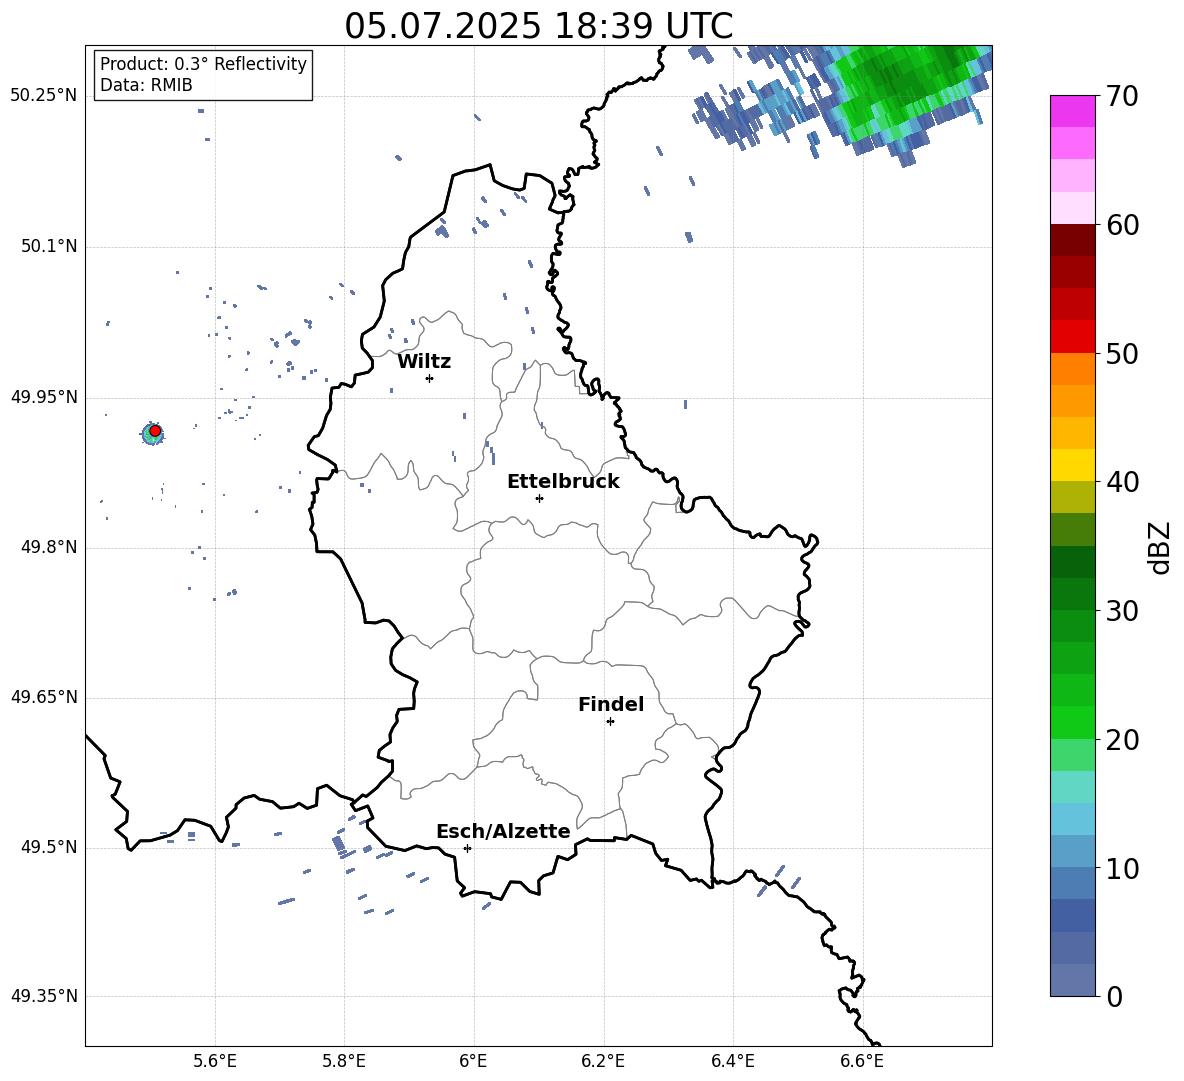This screenshot has width=1184, height=1081.
Task: Click the 'Product: 0.3° Reflectivity' label
Action: pos(203,64)
